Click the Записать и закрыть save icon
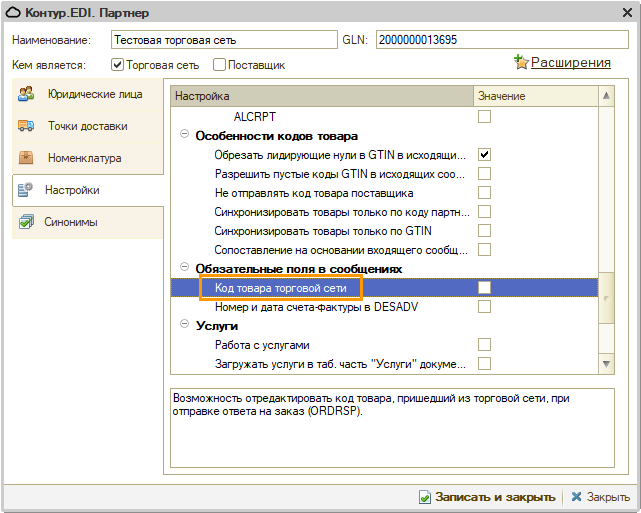This screenshot has width=641, height=513. click(x=425, y=497)
